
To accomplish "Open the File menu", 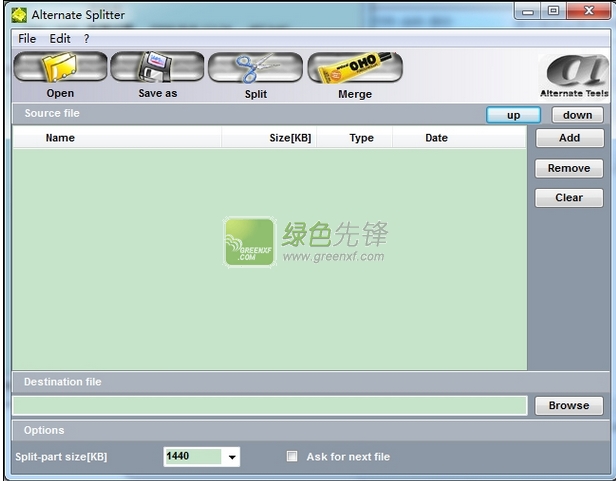I will click(27, 39).
